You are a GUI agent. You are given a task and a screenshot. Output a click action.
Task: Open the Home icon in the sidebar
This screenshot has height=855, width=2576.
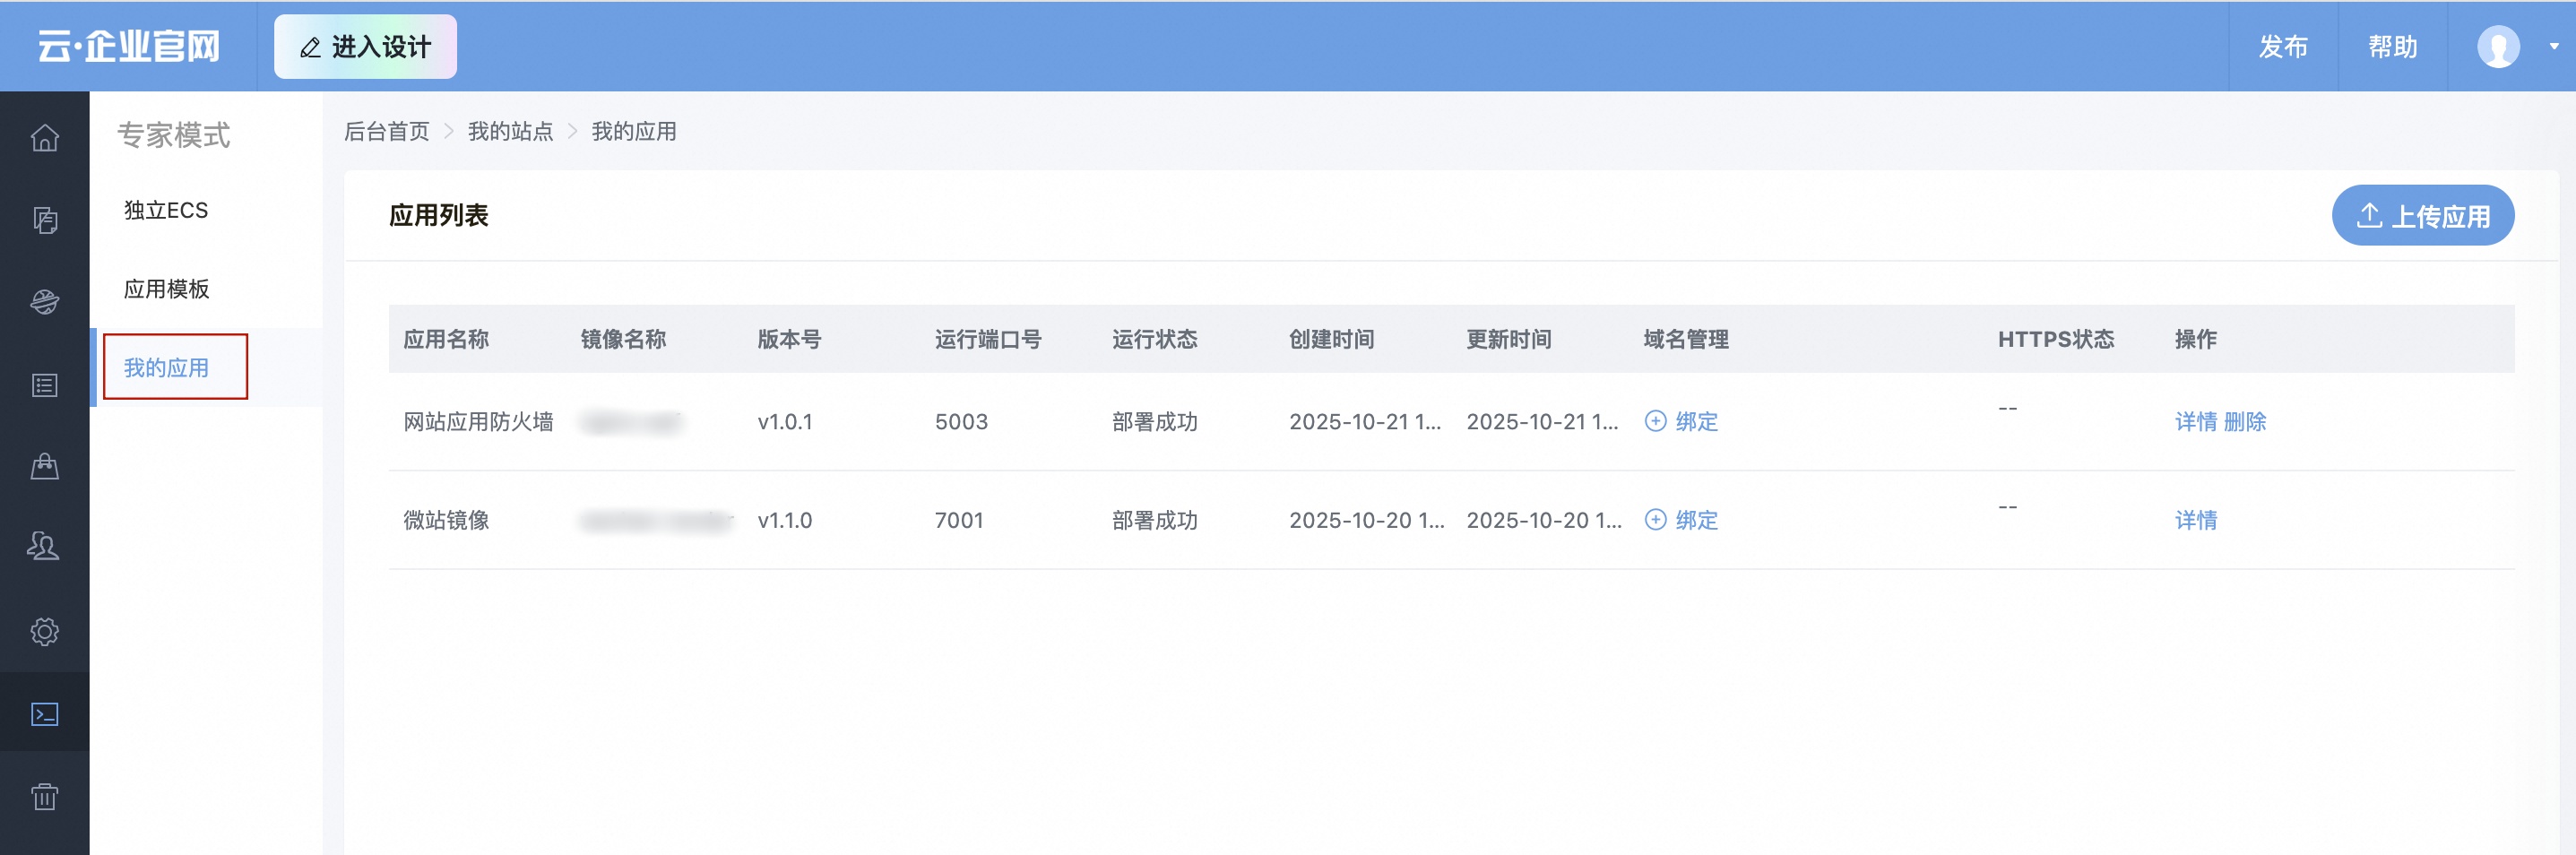tap(44, 139)
